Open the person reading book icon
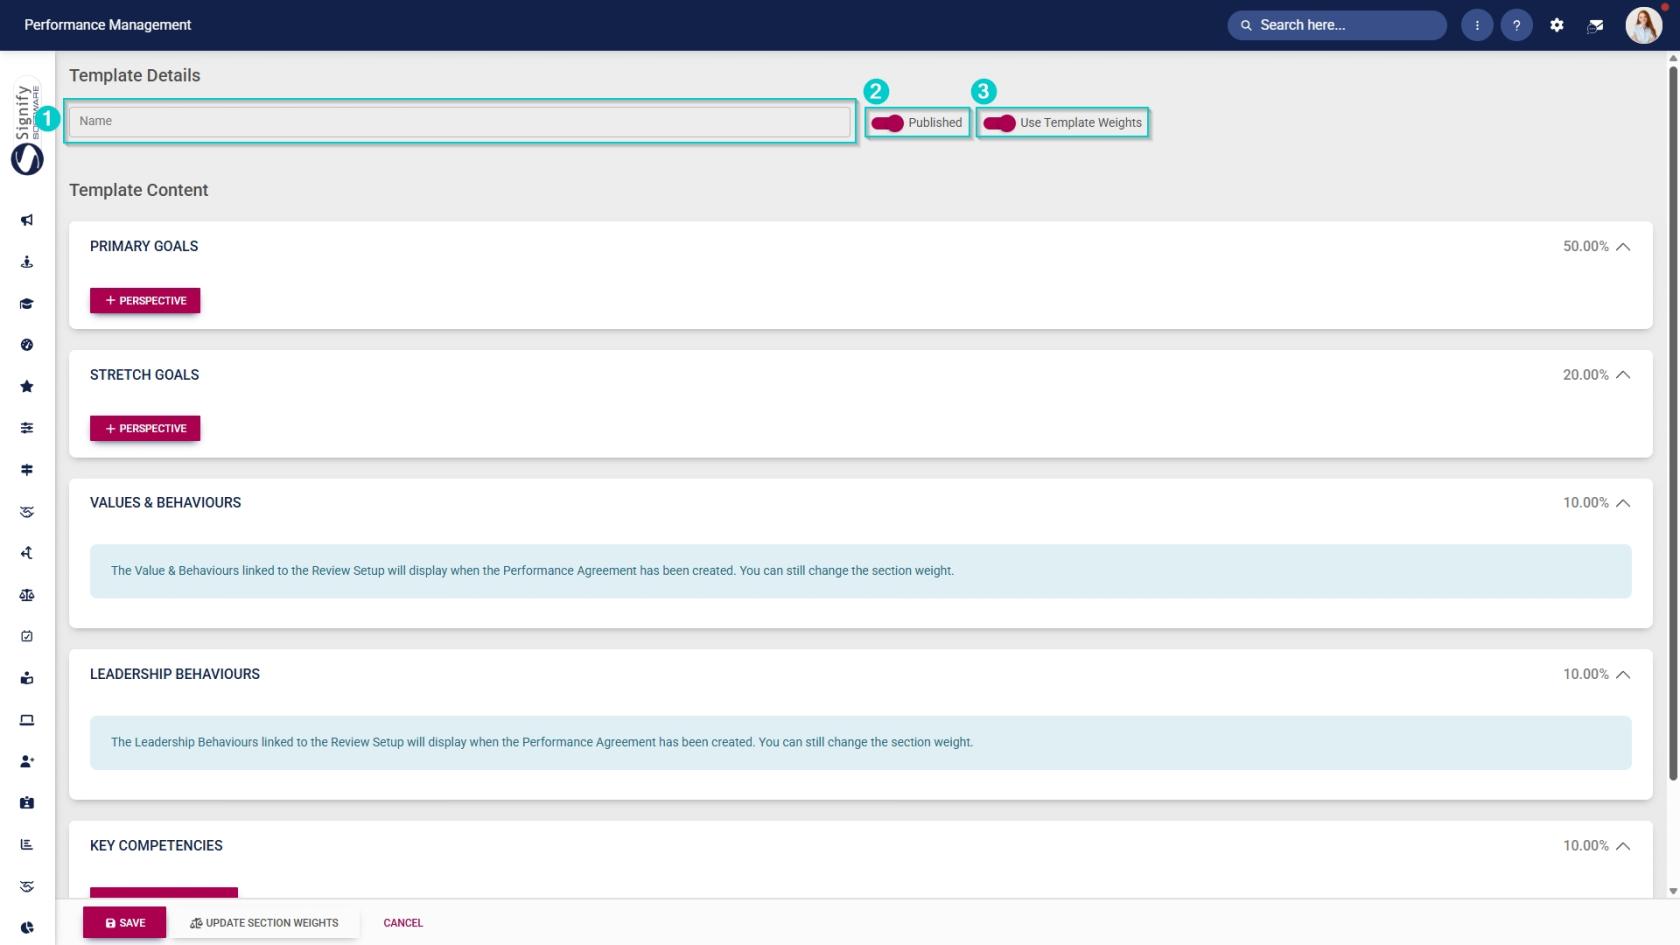Image resolution: width=1680 pixels, height=945 pixels. [27, 678]
